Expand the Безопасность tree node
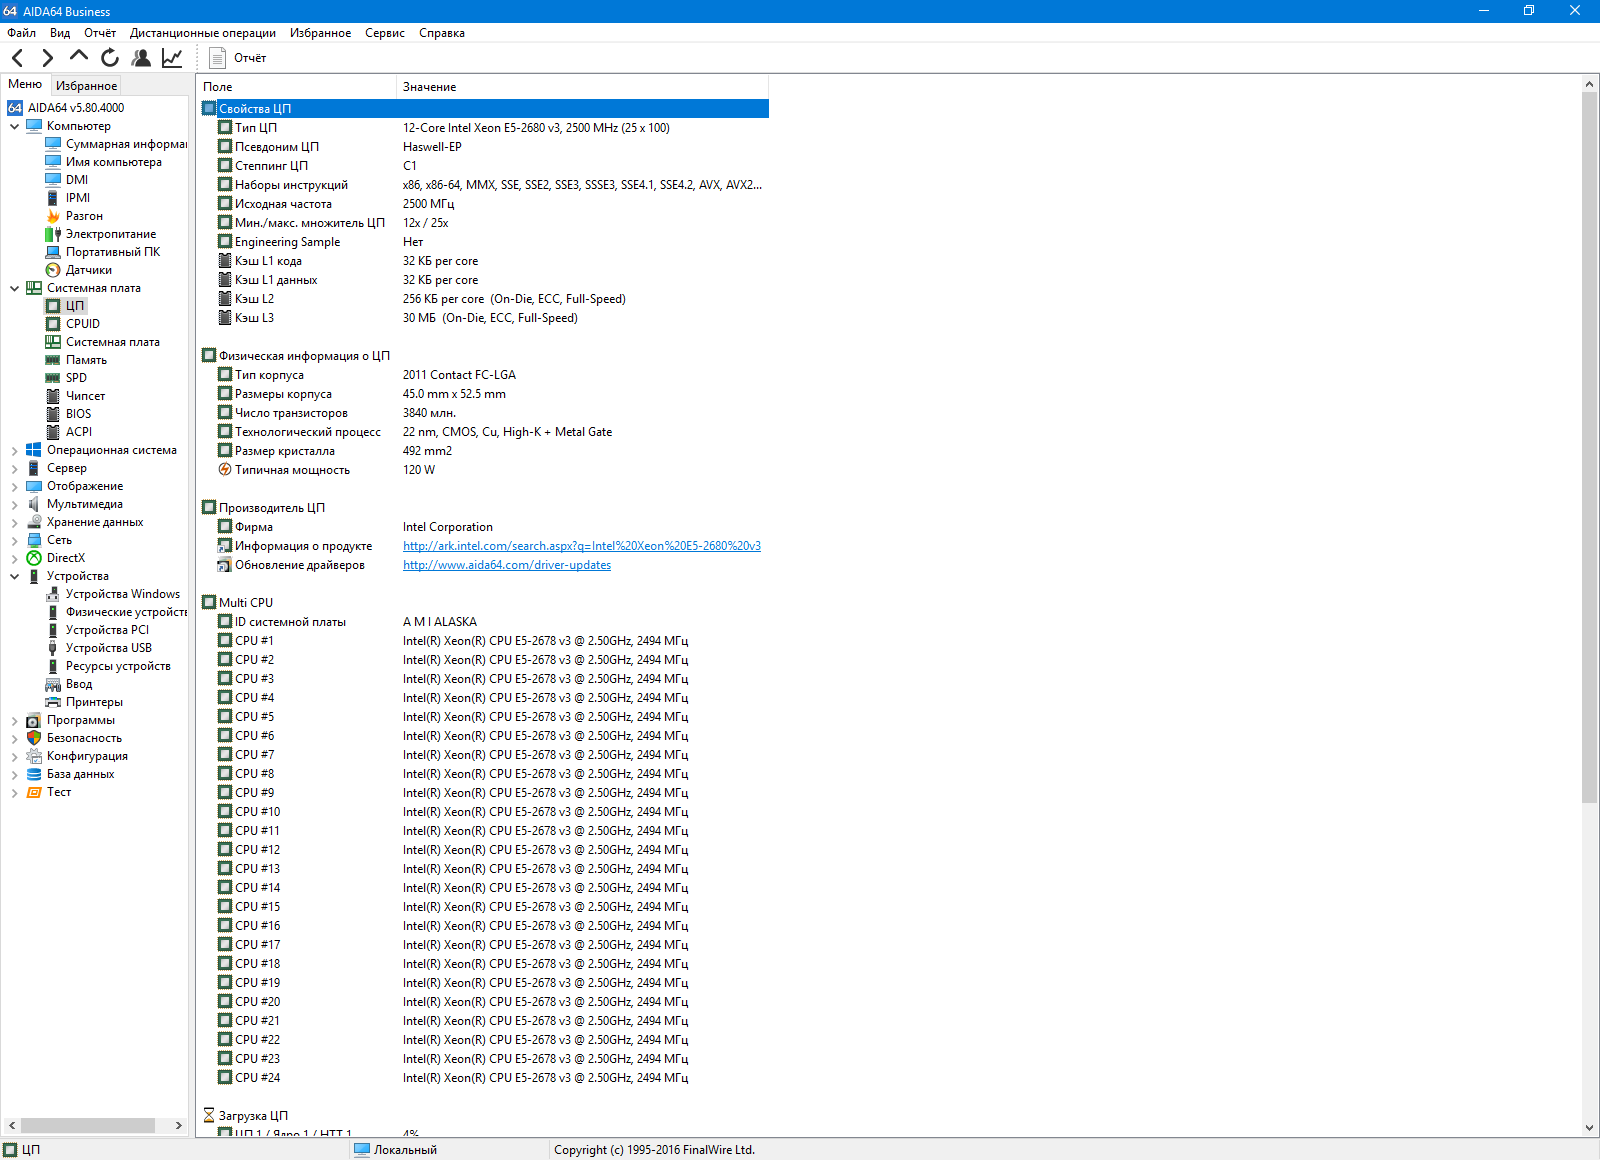 pyautogui.click(x=14, y=738)
